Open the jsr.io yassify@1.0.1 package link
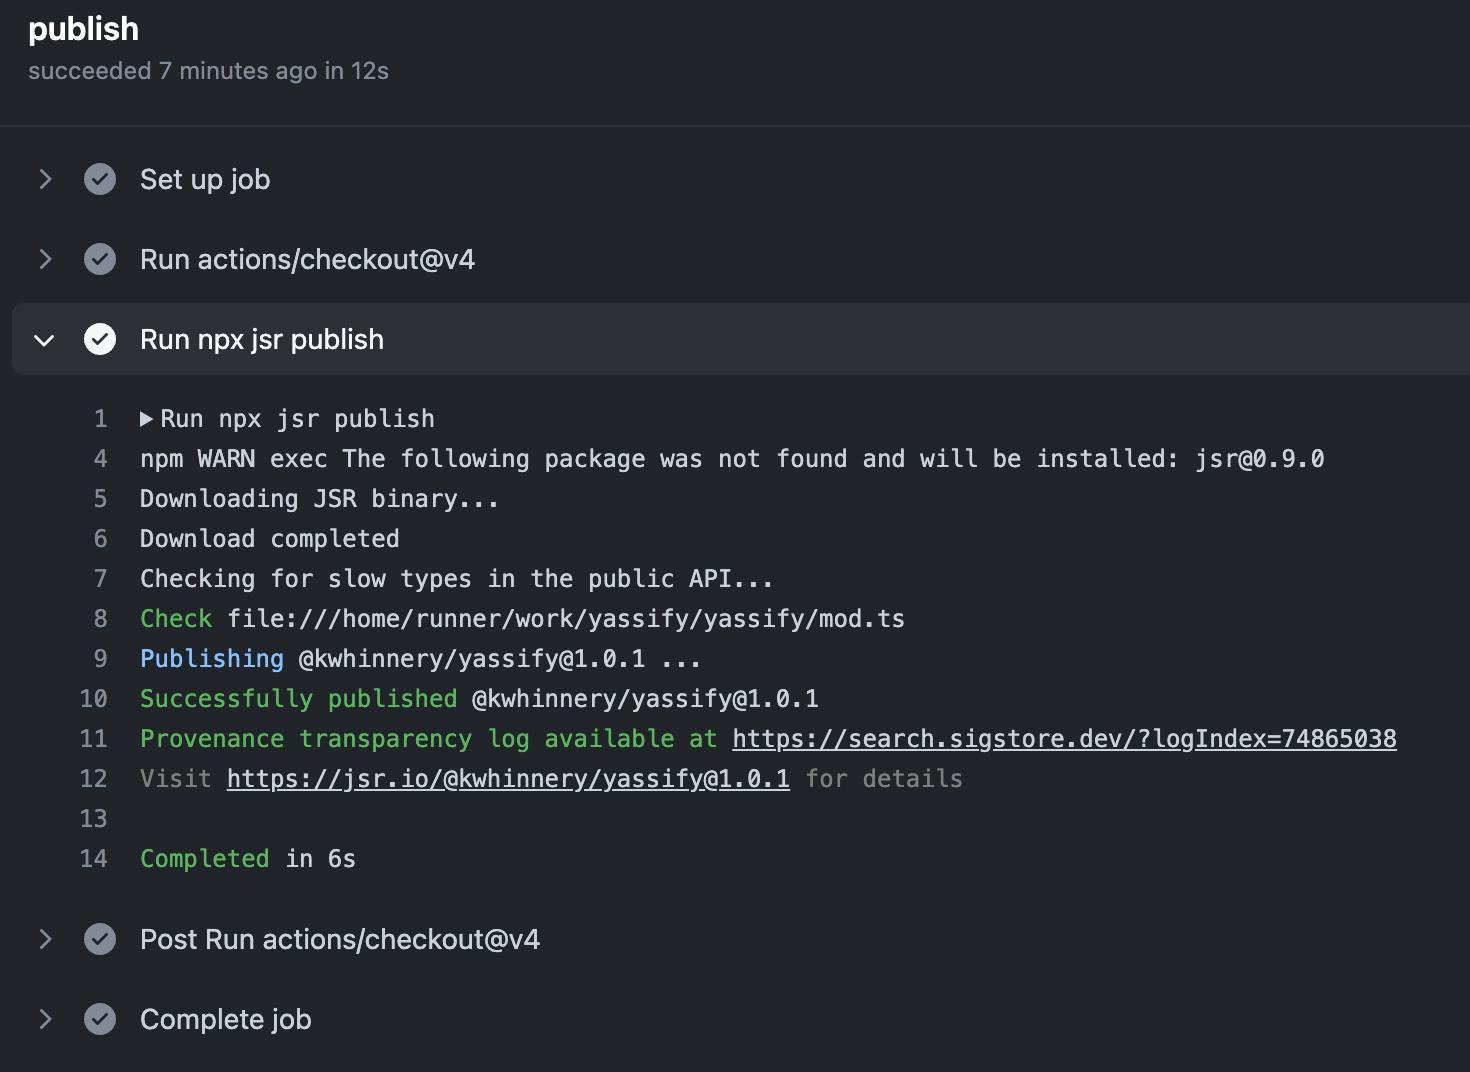Screen dimensions: 1470x1072 point(508,779)
